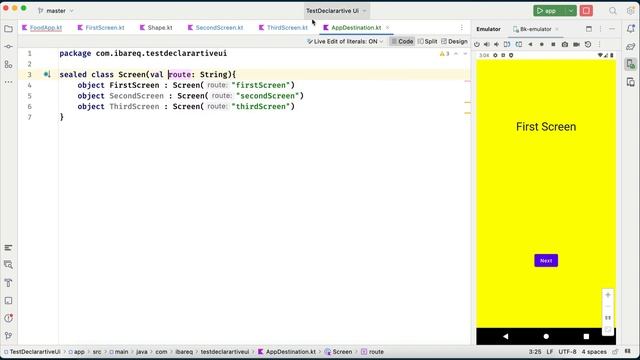Click the warnings count indicator

point(444,53)
